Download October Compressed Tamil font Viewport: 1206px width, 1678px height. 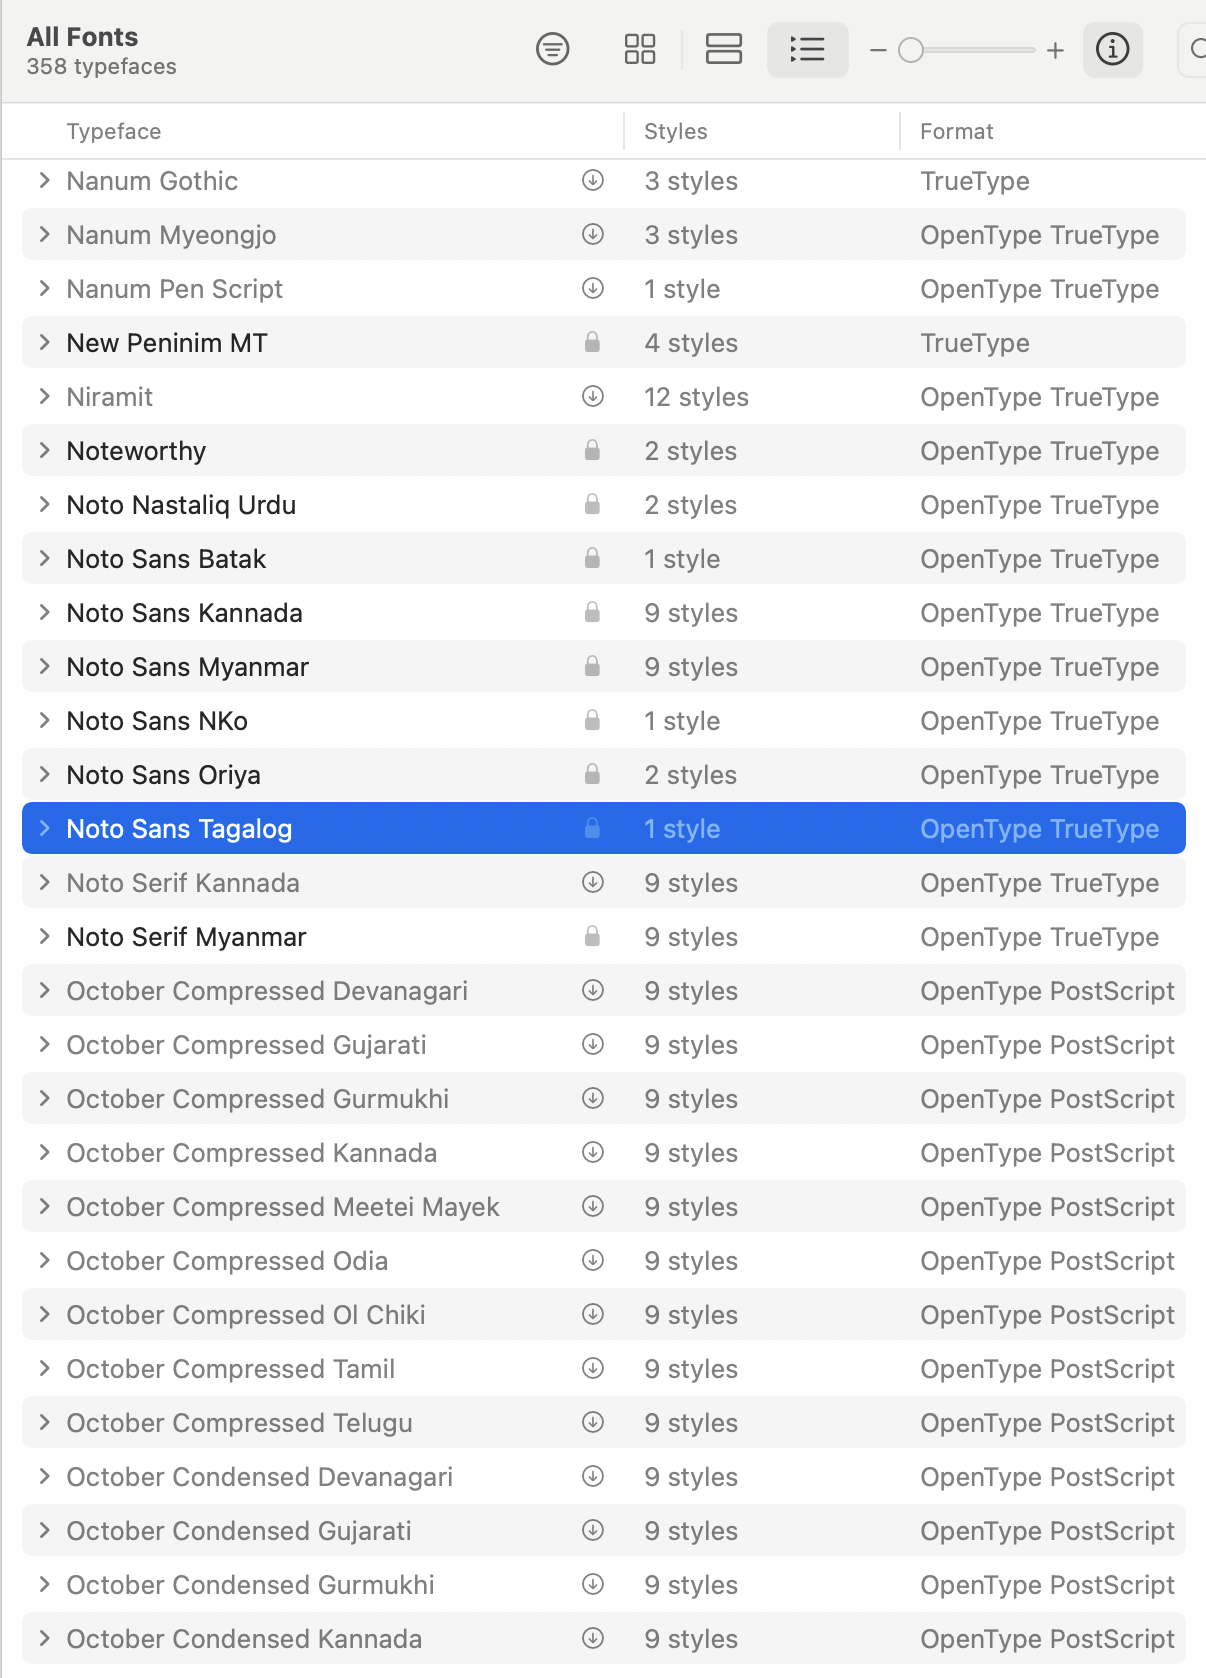click(593, 1368)
